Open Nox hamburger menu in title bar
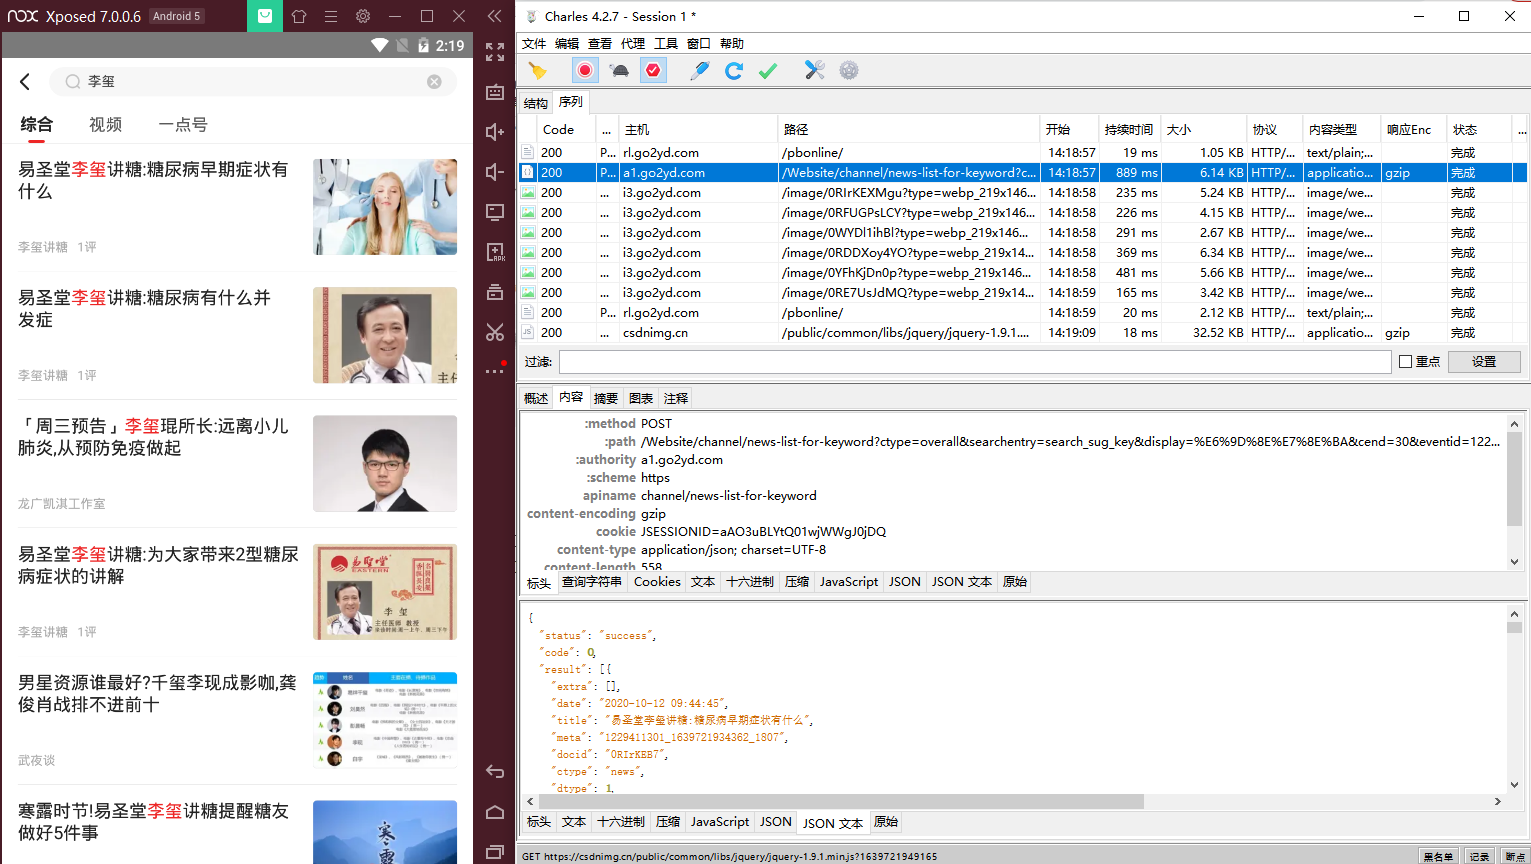The width and height of the screenshot is (1531, 864). [x=331, y=16]
